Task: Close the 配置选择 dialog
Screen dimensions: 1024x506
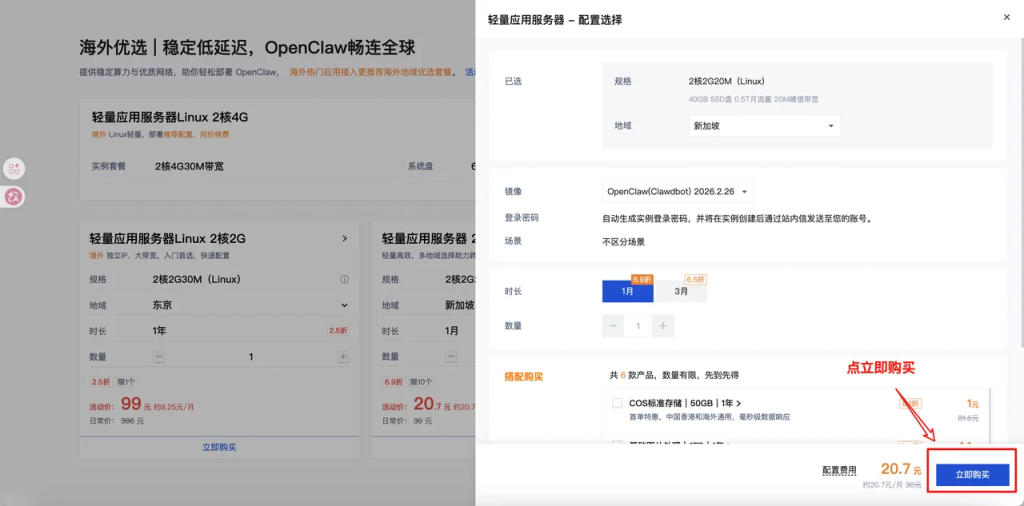Action: [x=1006, y=17]
